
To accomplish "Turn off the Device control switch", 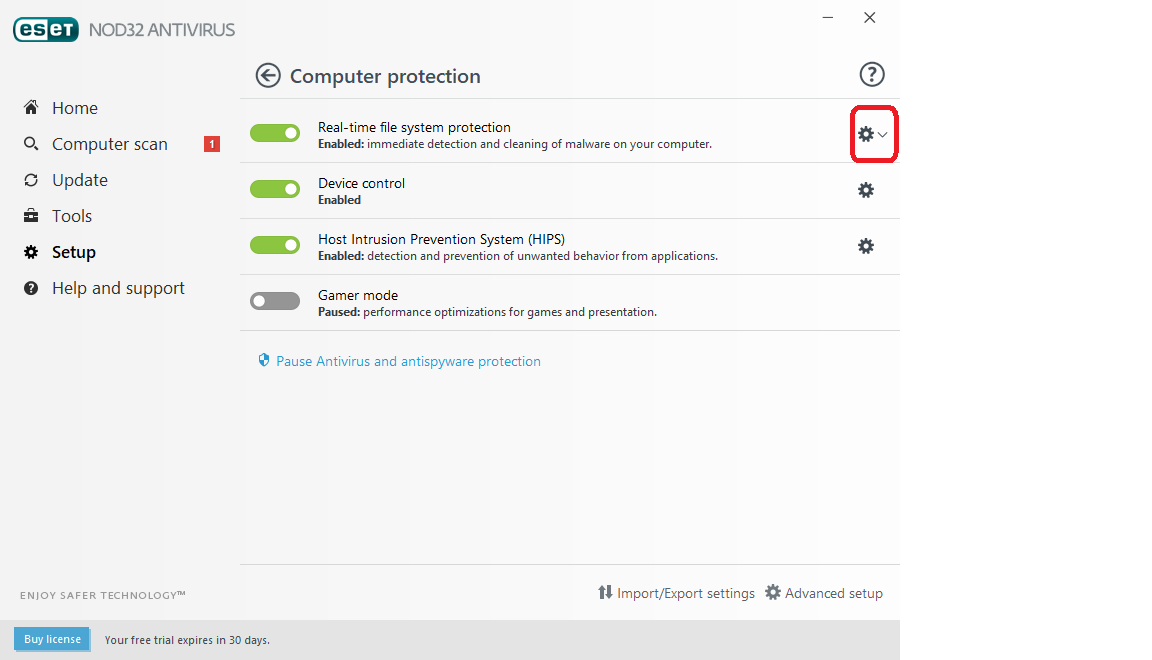I will 275,189.
